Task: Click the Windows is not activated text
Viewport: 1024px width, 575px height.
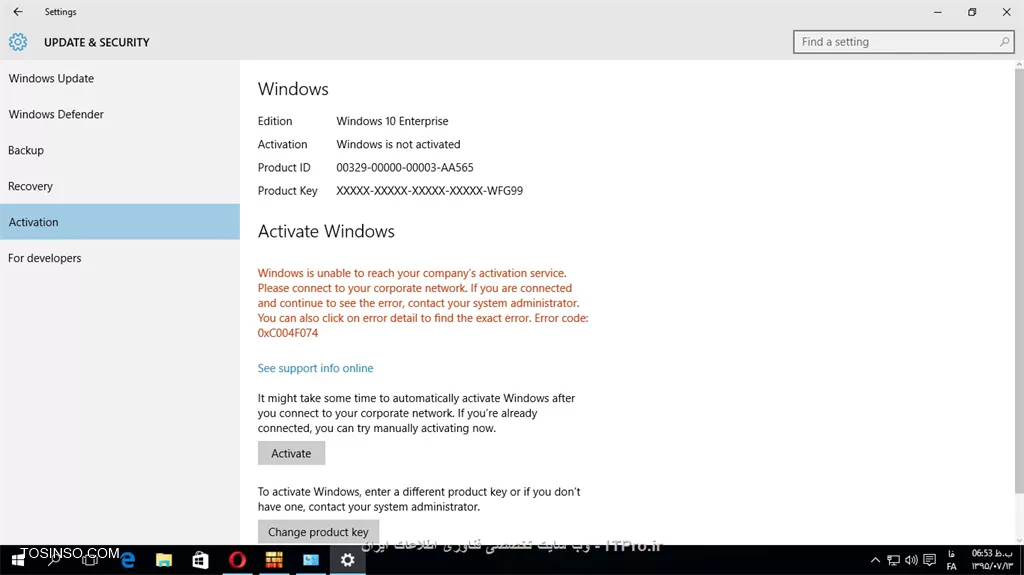Action: (x=398, y=144)
